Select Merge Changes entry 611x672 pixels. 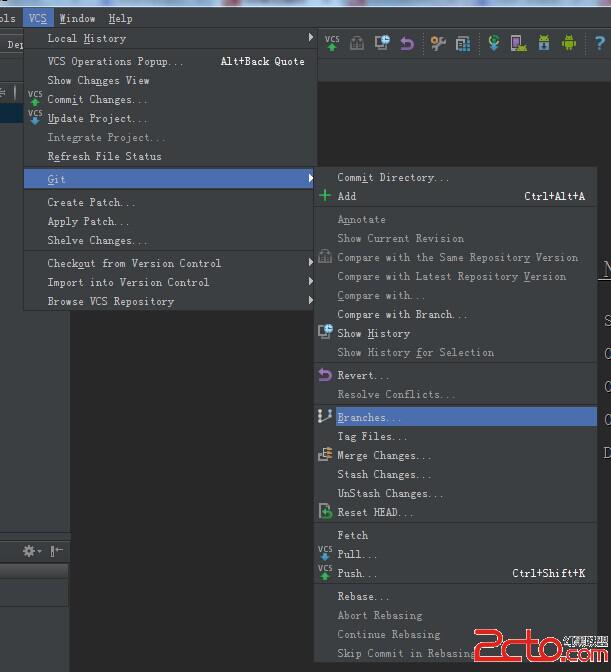click(456, 455)
